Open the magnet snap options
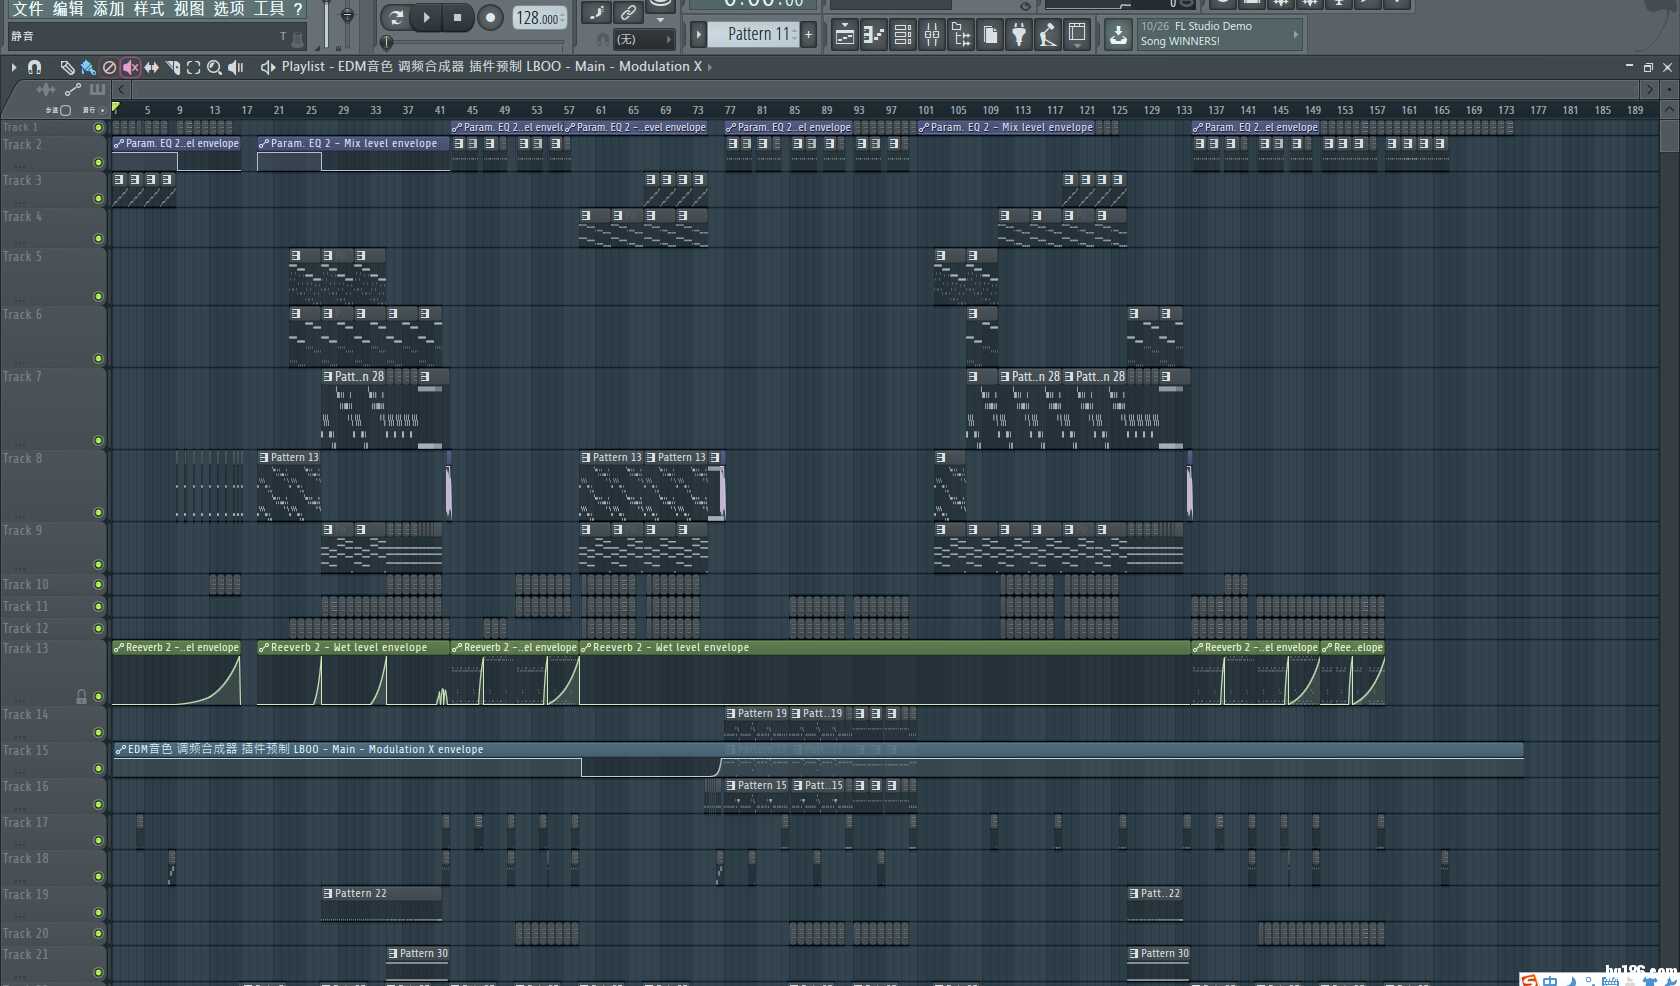The height and width of the screenshot is (986, 1680). pyautogui.click(x=34, y=67)
